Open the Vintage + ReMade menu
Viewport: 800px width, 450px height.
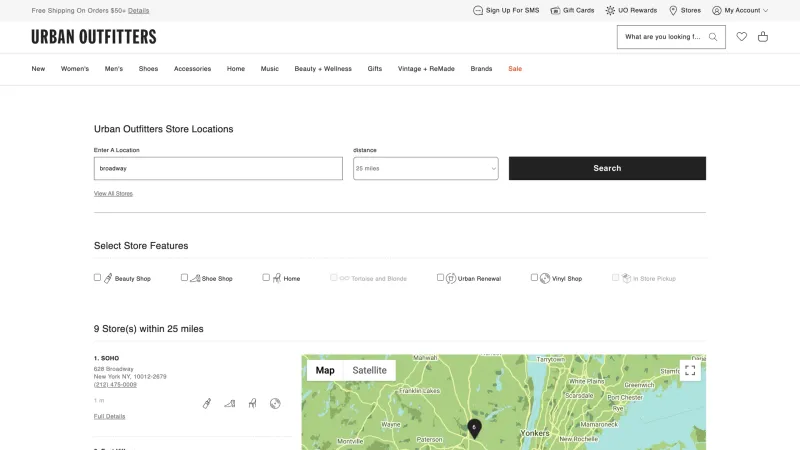pyautogui.click(x=426, y=69)
